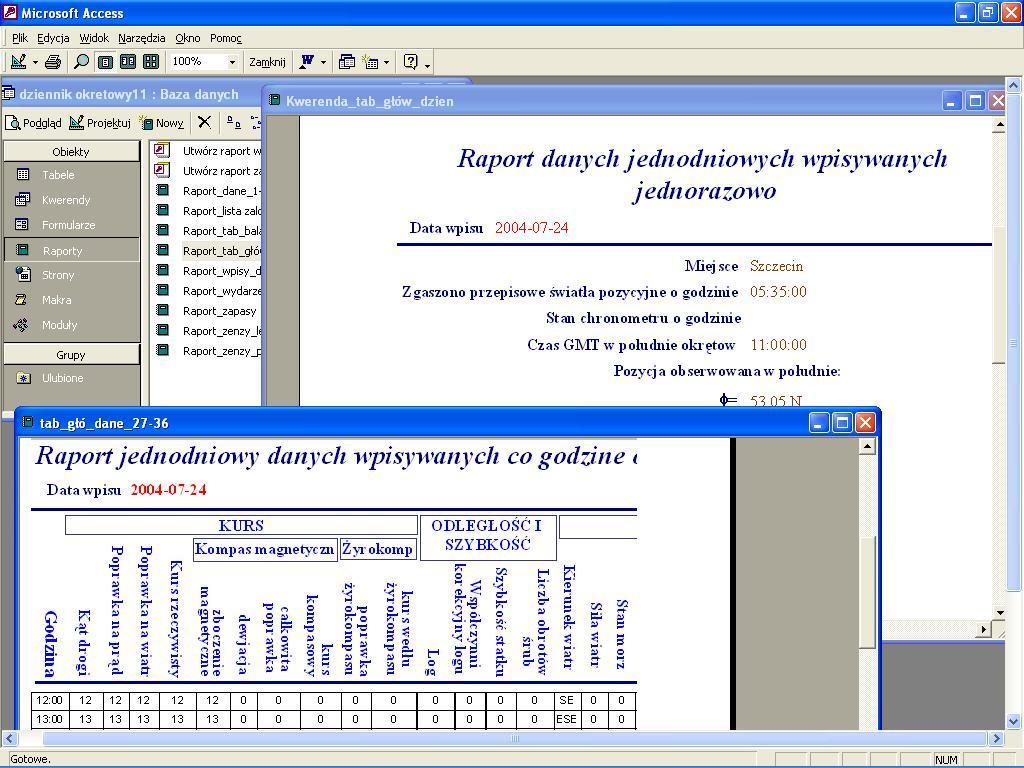Viewport: 1024px width, 768px height.
Task: Click scroll up arrow in tab_głó_dane window
Action: [x=867, y=446]
